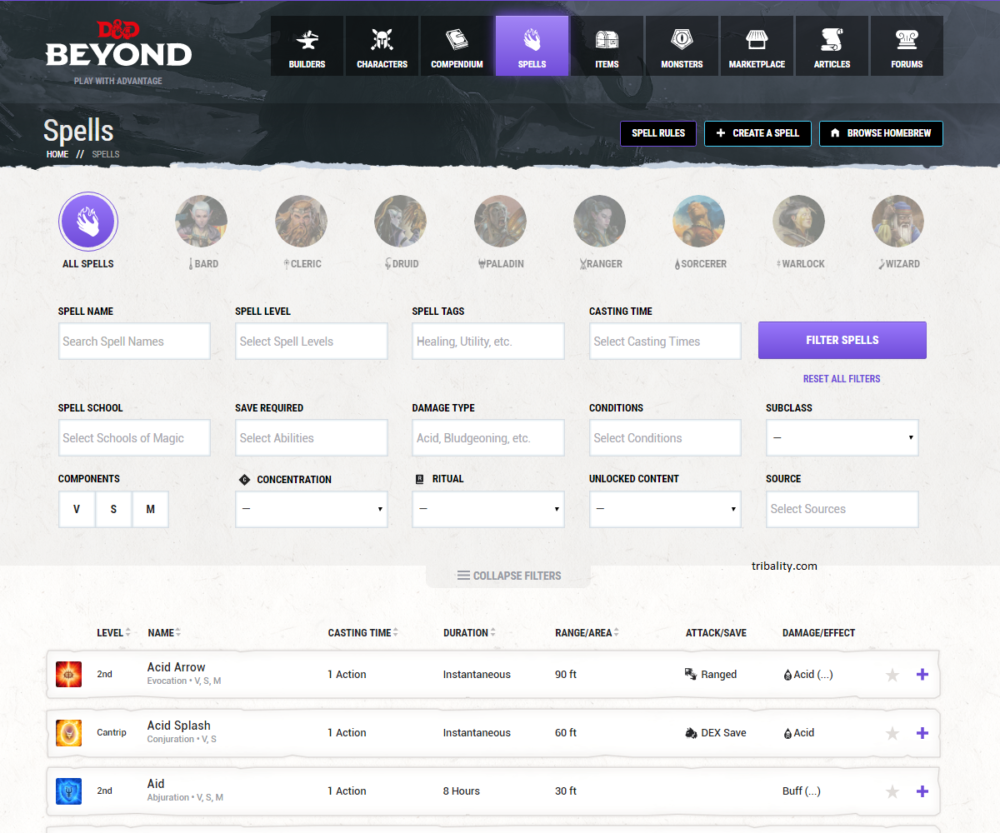The width and height of the screenshot is (1000, 833).
Task: Open the Forums navigation tab
Action: pos(907,46)
